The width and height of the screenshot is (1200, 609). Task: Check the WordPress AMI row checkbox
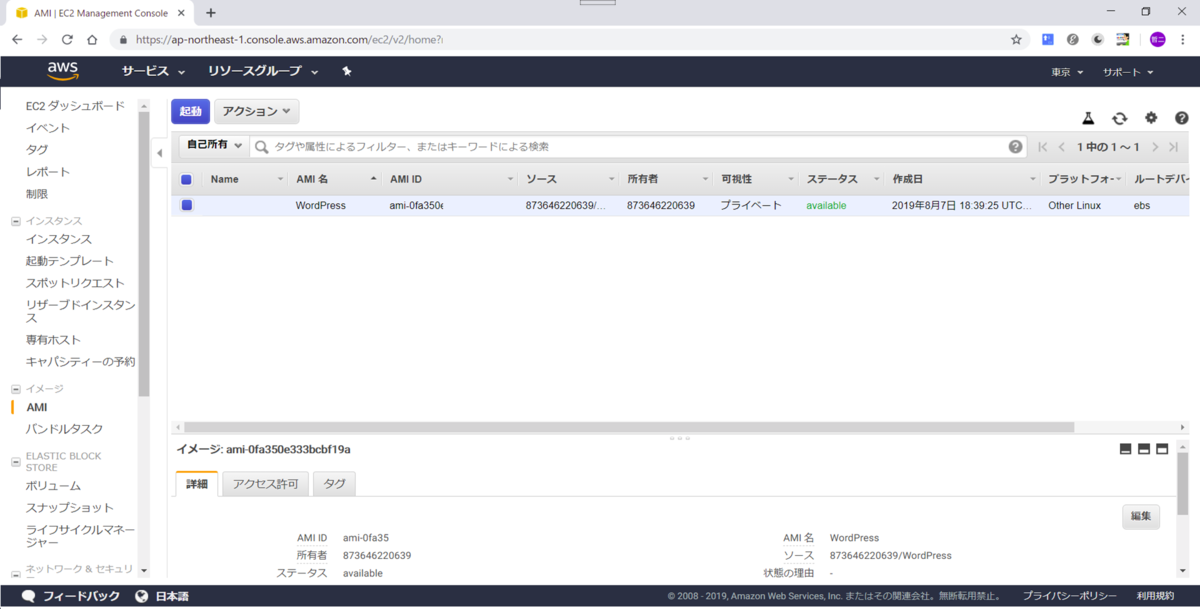[184, 205]
